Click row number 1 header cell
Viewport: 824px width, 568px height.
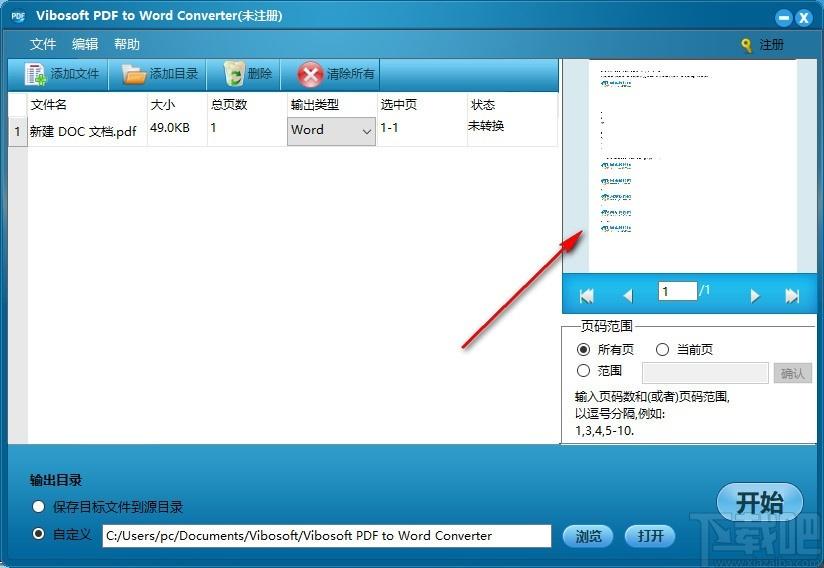coord(17,131)
